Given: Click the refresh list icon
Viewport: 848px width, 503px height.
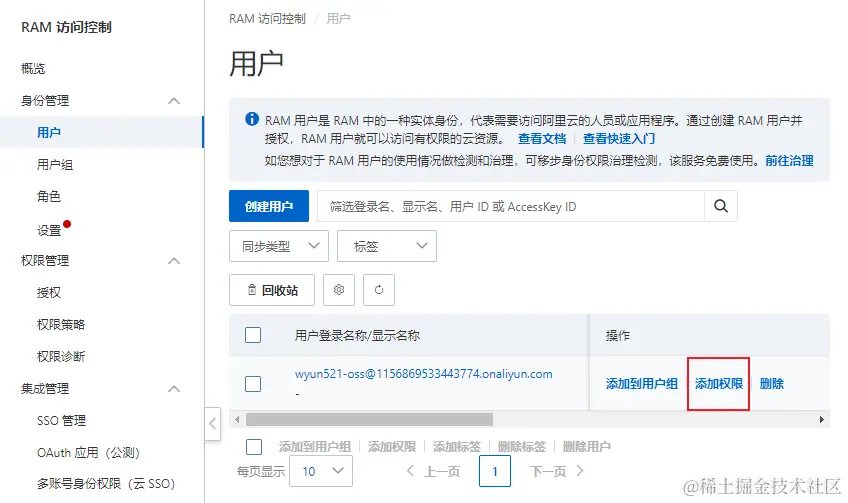Looking at the screenshot, I should tap(379, 290).
